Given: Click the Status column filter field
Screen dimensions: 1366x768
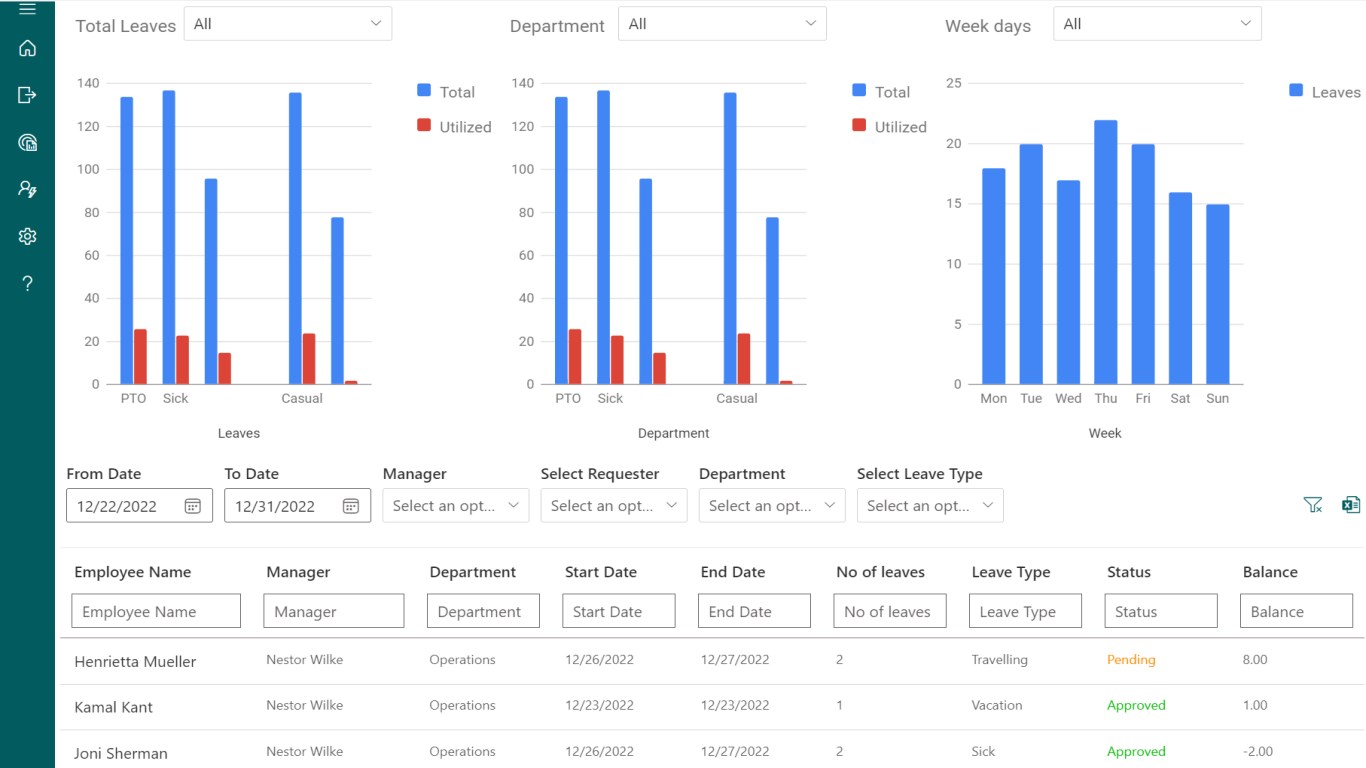Looking at the screenshot, I should 1161,611.
